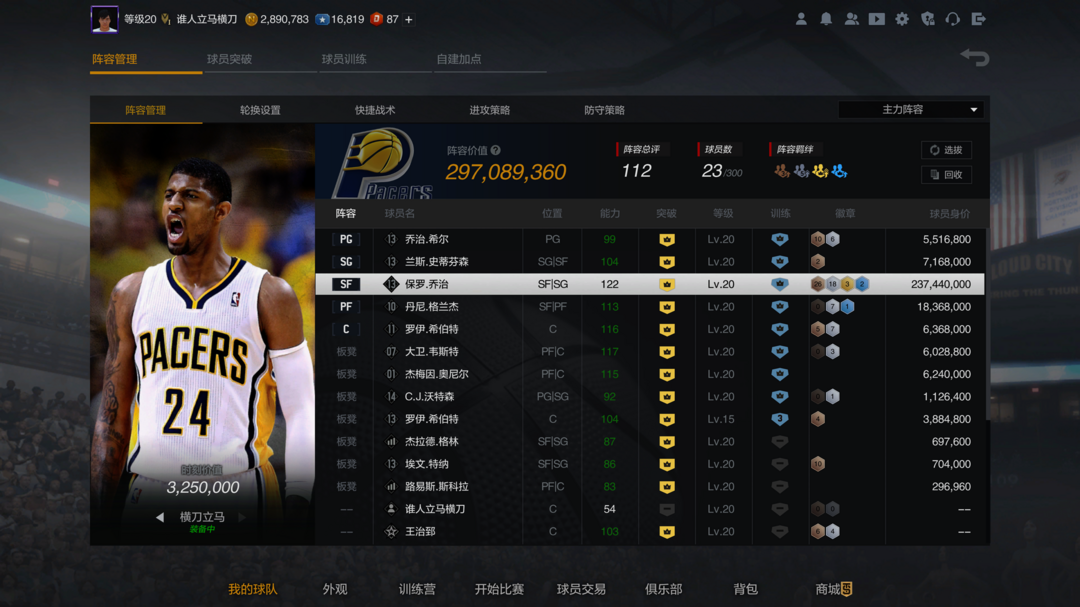
Task: Click the 回收 button
Action: 946,175
